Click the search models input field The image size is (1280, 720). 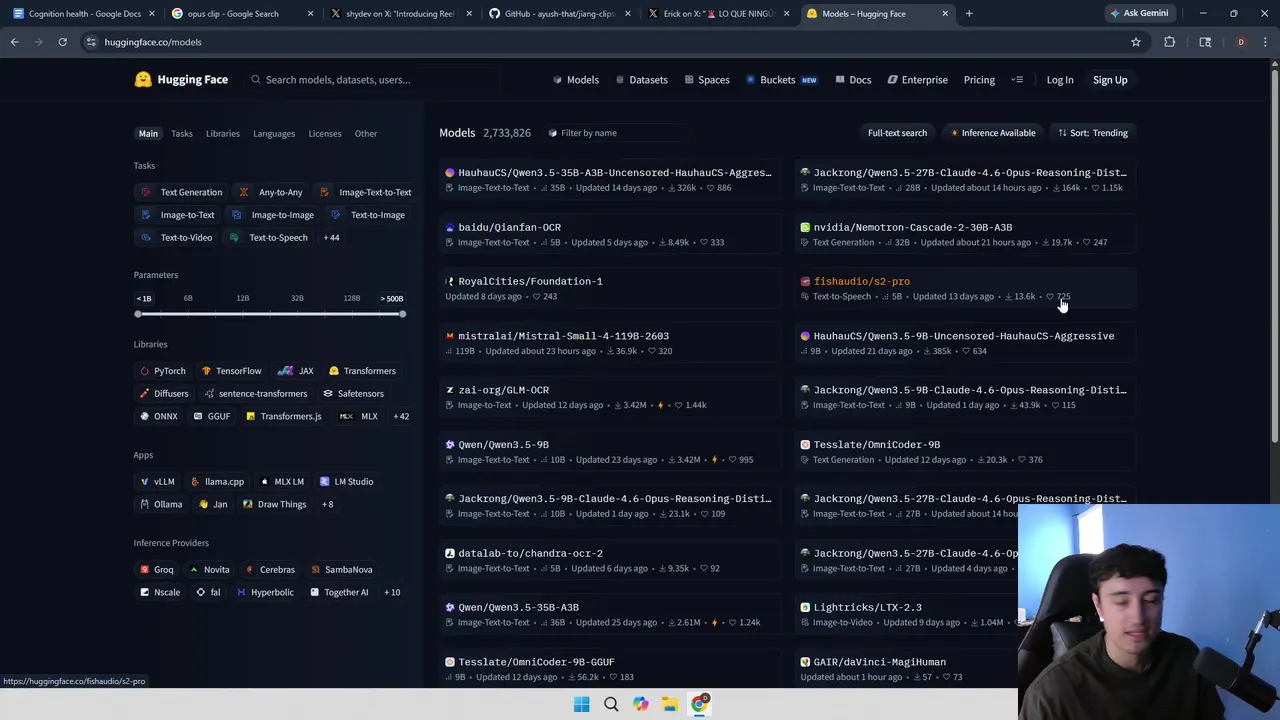point(372,80)
